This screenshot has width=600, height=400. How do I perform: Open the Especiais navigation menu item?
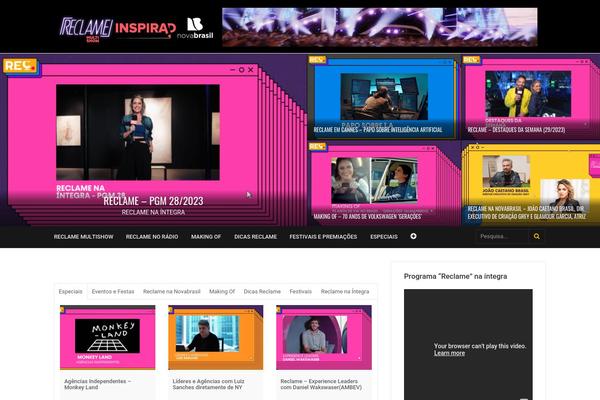coord(384,237)
